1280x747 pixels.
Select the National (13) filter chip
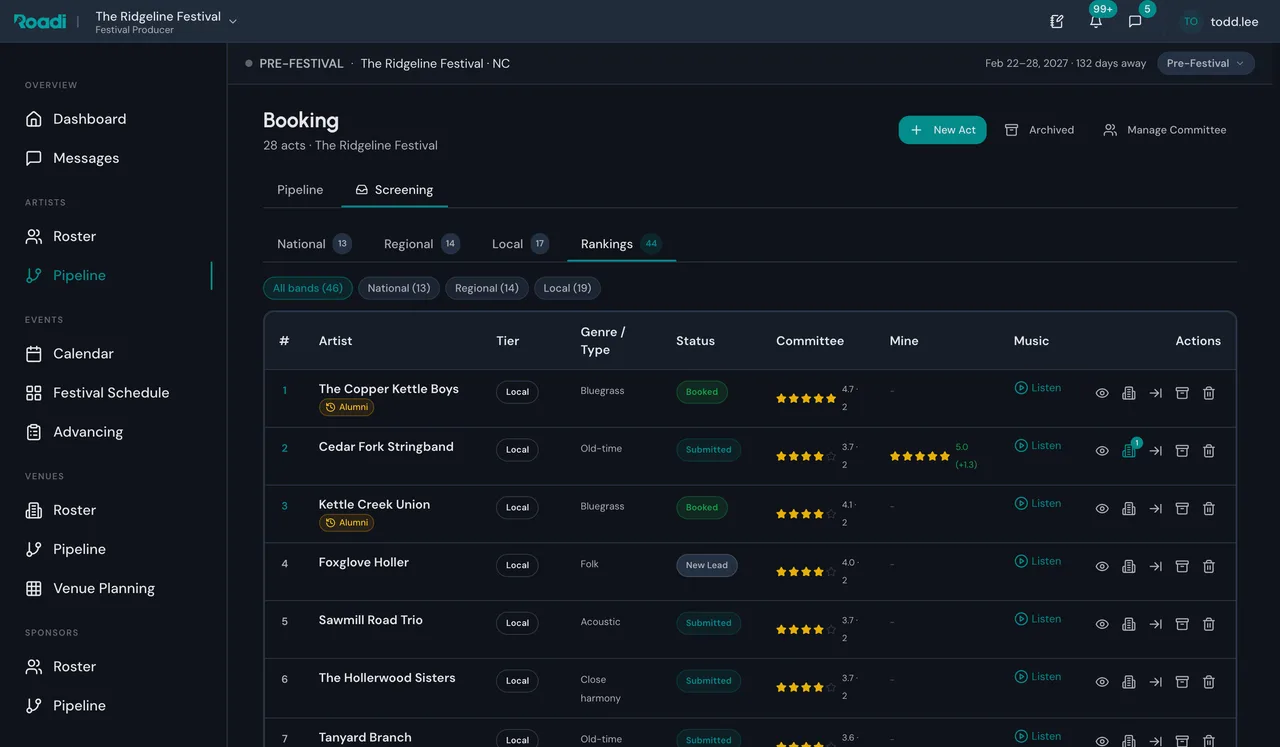[399, 288]
